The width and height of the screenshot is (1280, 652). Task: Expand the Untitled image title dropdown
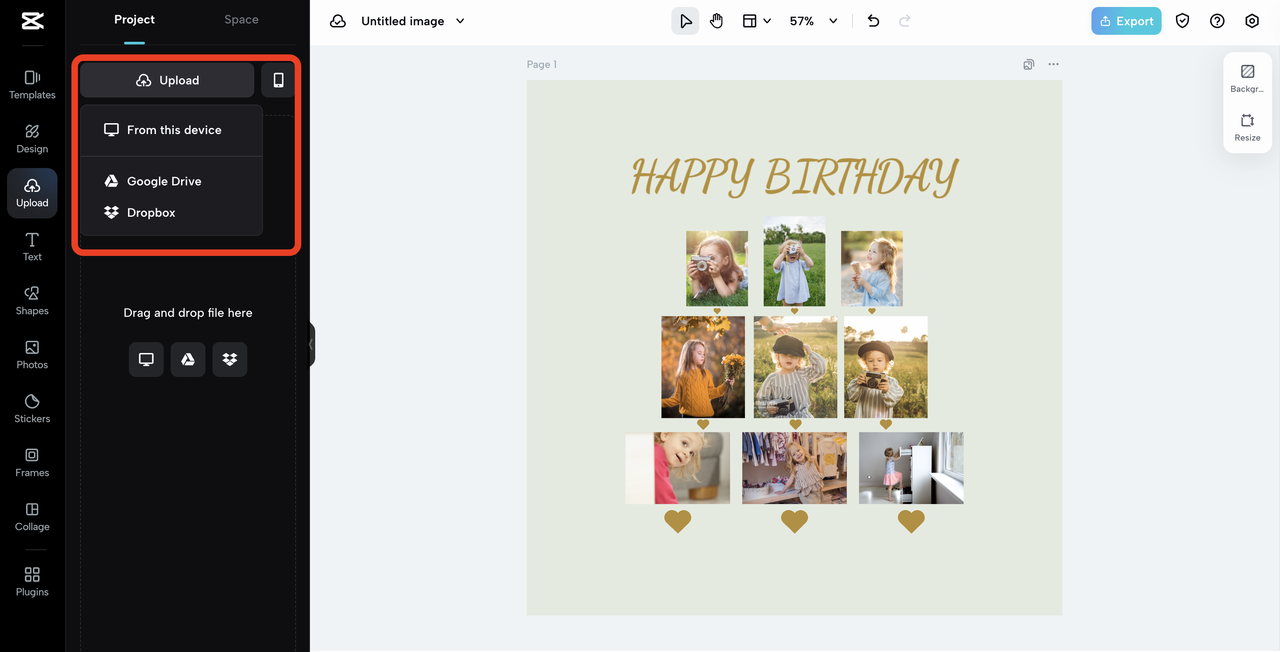(x=460, y=21)
